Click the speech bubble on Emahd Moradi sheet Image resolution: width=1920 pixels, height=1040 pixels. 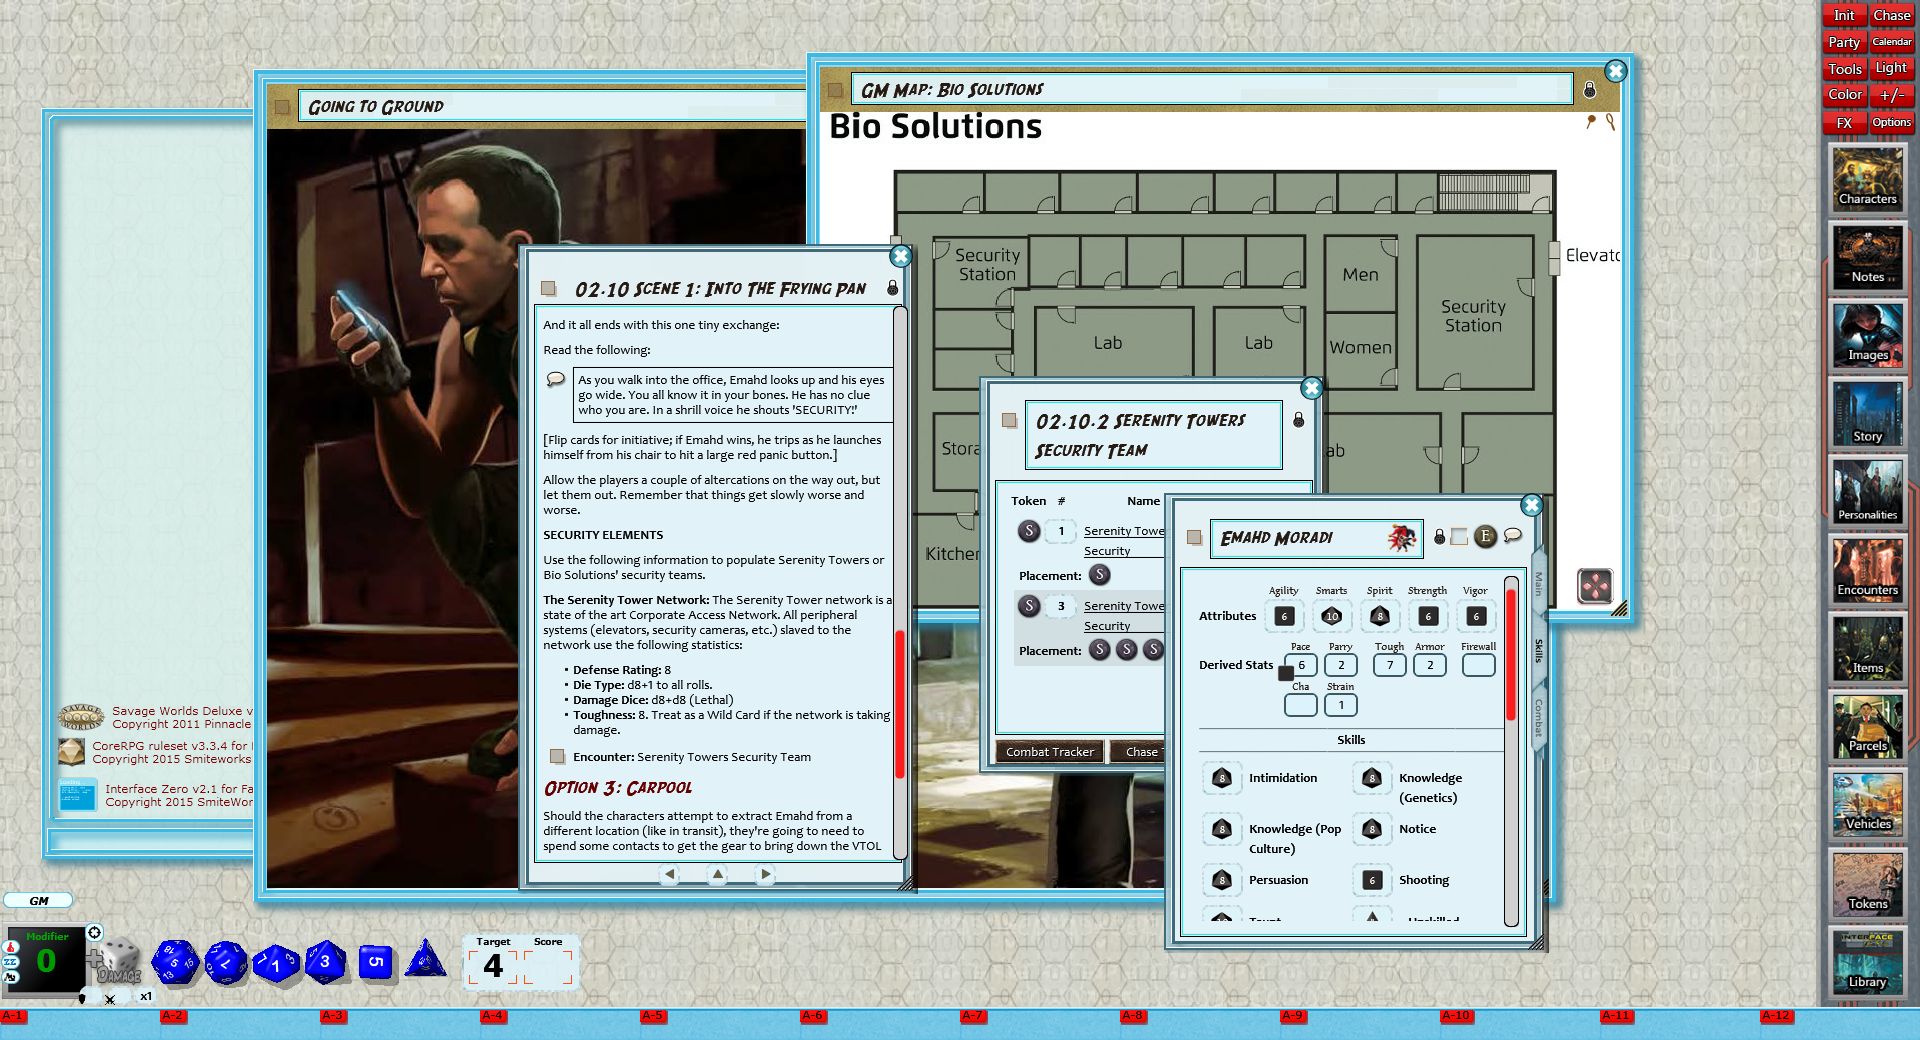point(1513,536)
